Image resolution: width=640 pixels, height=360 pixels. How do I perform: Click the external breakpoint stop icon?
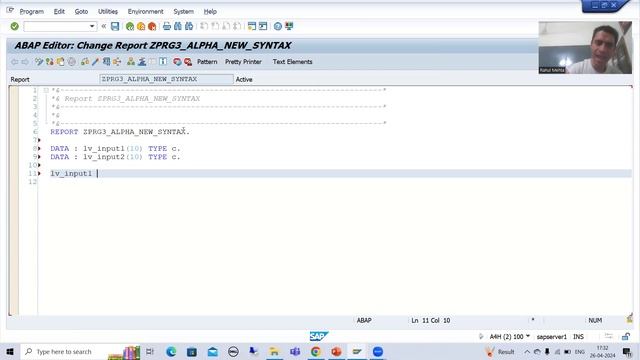pyautogui.click(x=188, y=62)
